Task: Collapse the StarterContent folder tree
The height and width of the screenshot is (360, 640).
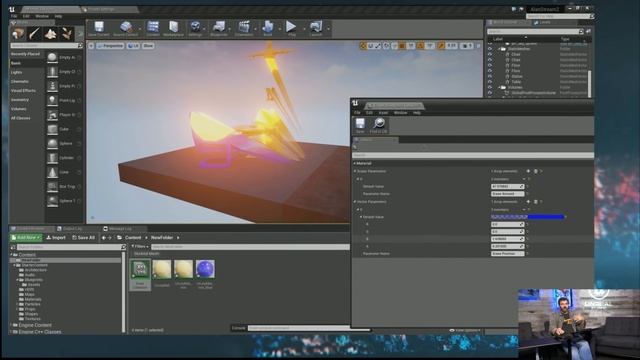Action: 15,265
